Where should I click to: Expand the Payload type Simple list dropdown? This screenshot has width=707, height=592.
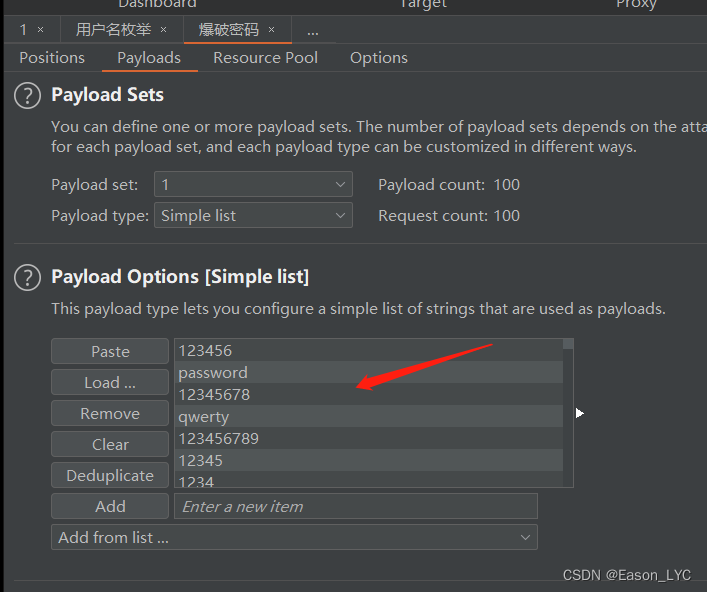[253, 216]
